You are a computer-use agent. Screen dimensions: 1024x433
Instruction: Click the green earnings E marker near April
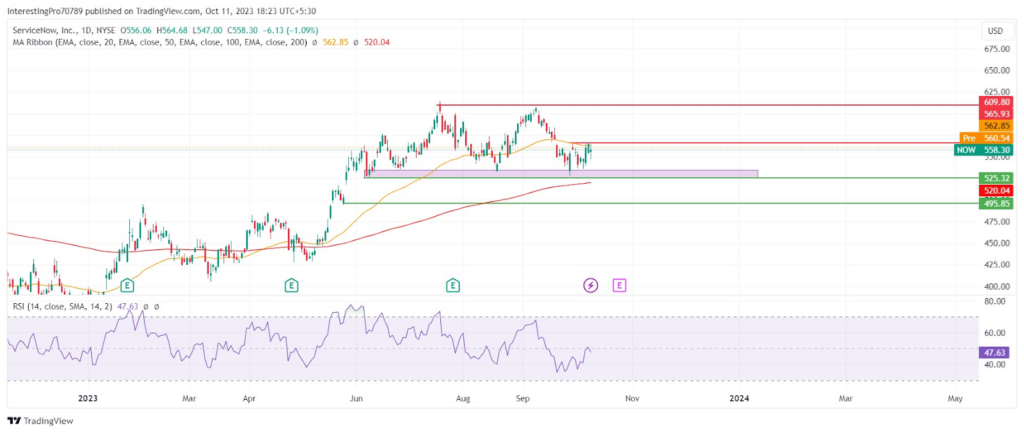tap(291, 285)
